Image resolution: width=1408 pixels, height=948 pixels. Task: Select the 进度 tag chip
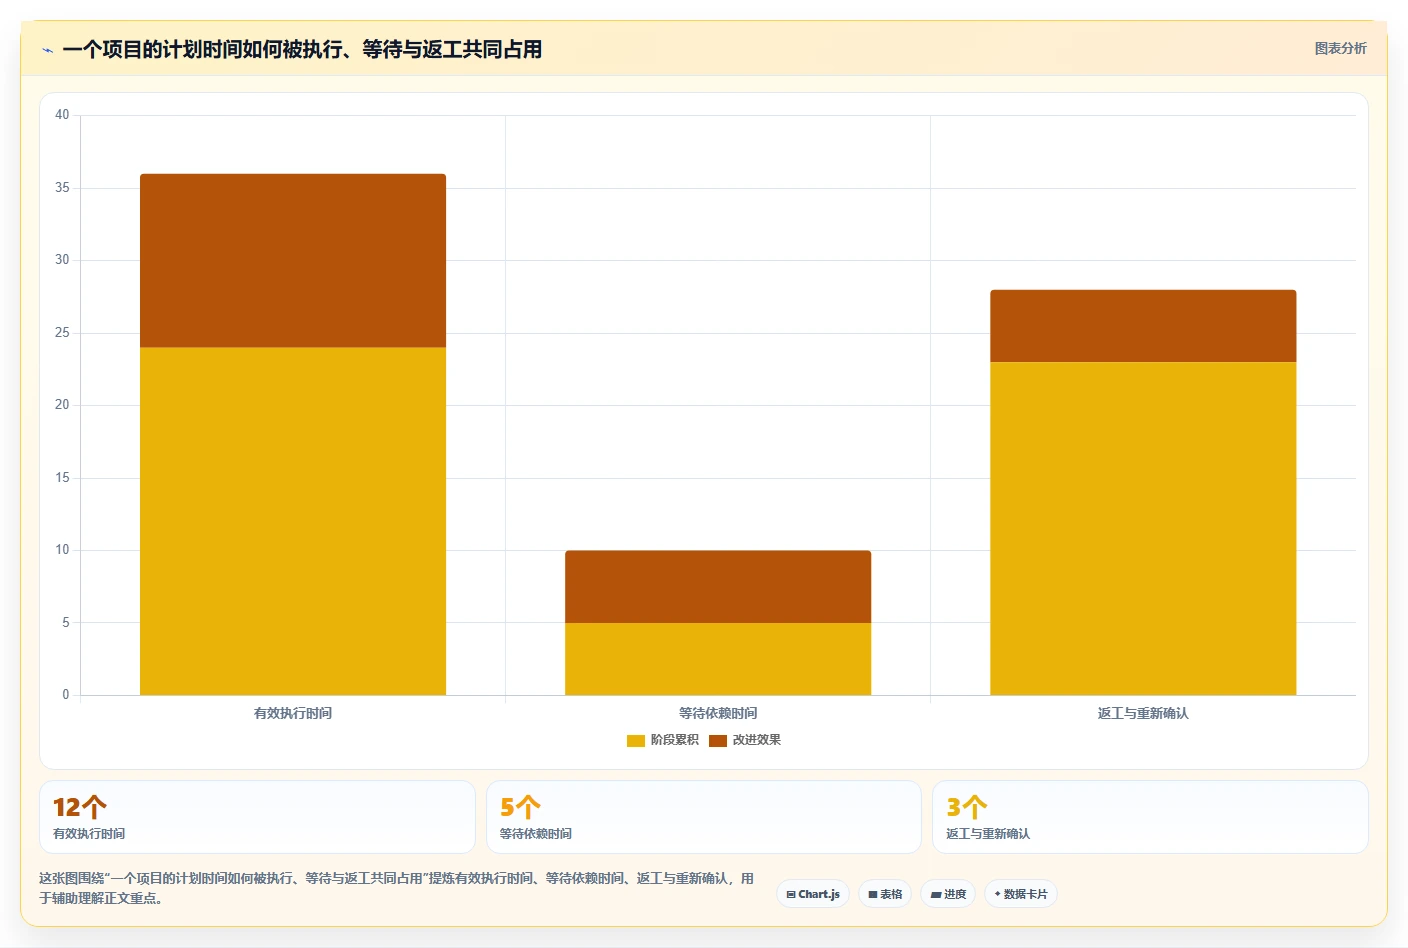point(948,894)
